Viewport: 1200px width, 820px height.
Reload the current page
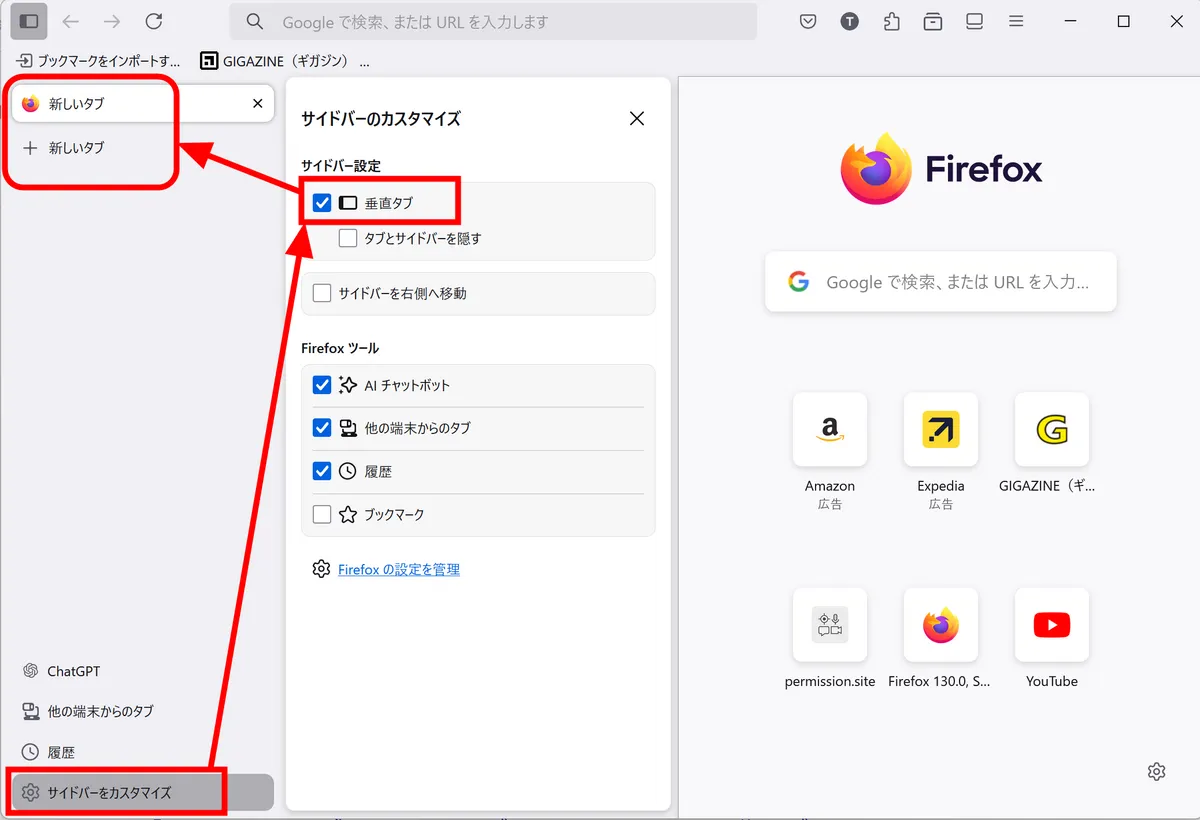153,21
